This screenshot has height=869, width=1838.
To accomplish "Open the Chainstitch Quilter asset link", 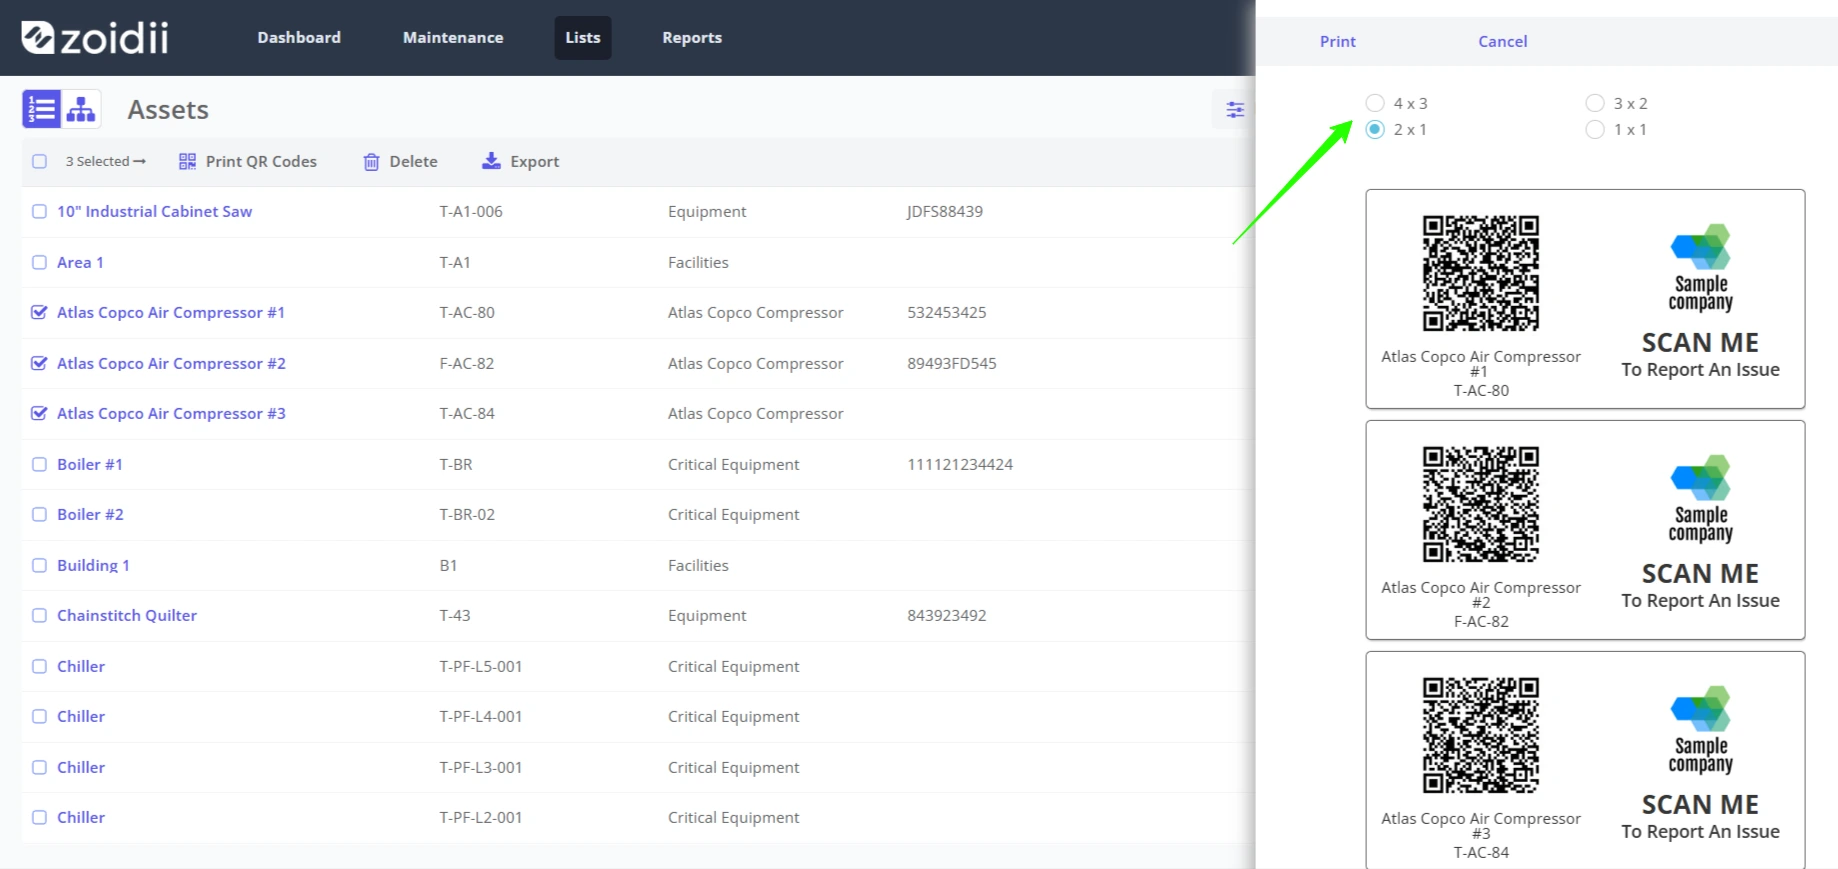I will tap(127, 615).
